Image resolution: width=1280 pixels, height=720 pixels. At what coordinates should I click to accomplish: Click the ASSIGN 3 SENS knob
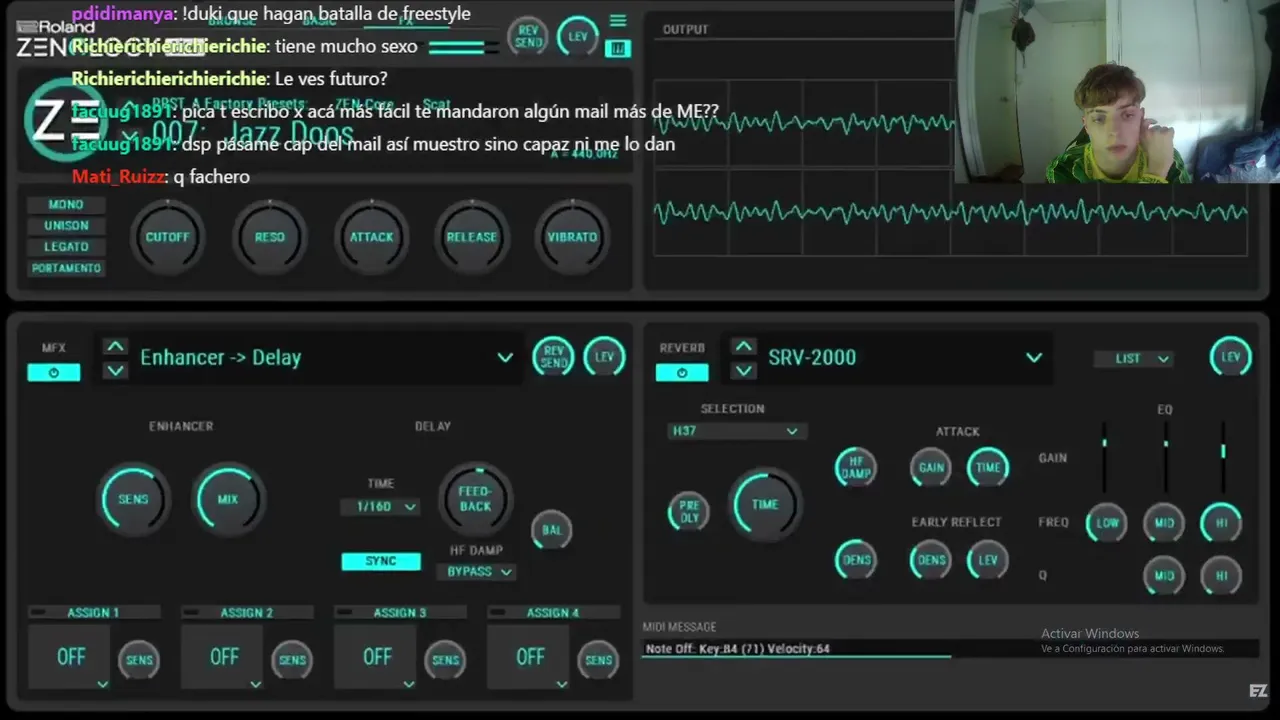tap(445, 660)
